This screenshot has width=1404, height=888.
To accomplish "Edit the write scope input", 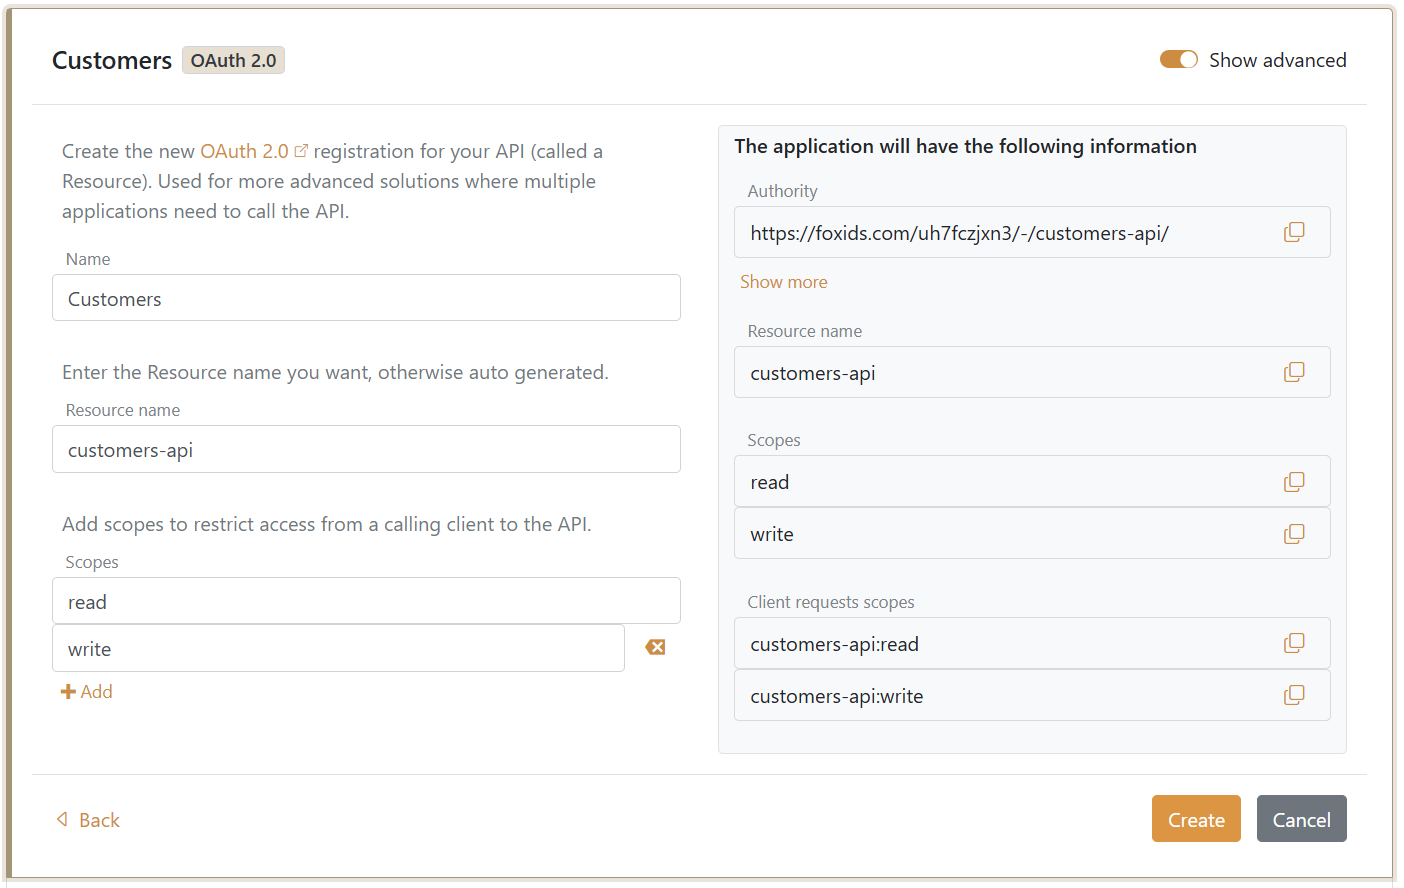I will [x=338, y=648].
